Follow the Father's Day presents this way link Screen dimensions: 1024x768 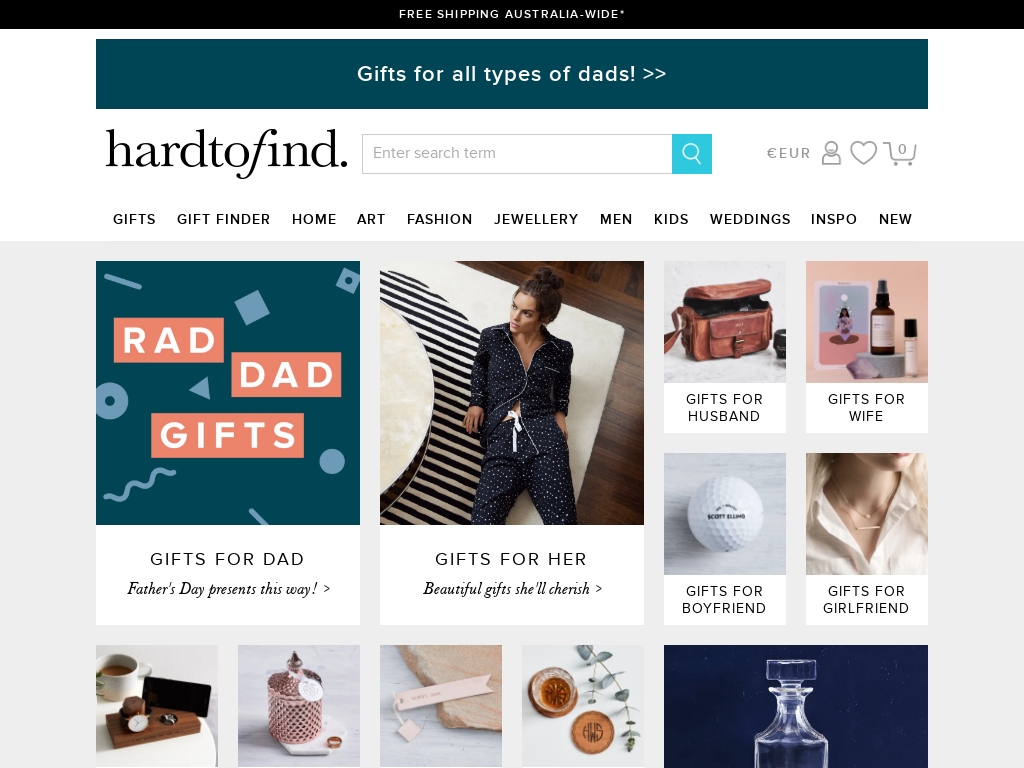[x=228, y=589]
